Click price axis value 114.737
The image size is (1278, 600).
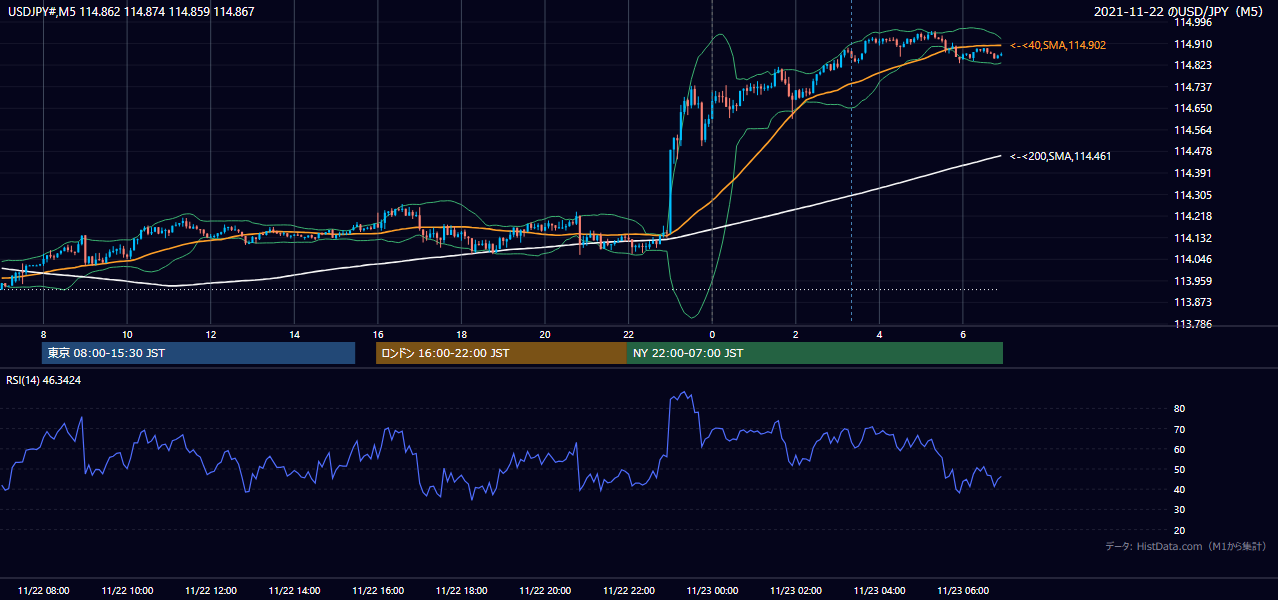(1193, 87)
